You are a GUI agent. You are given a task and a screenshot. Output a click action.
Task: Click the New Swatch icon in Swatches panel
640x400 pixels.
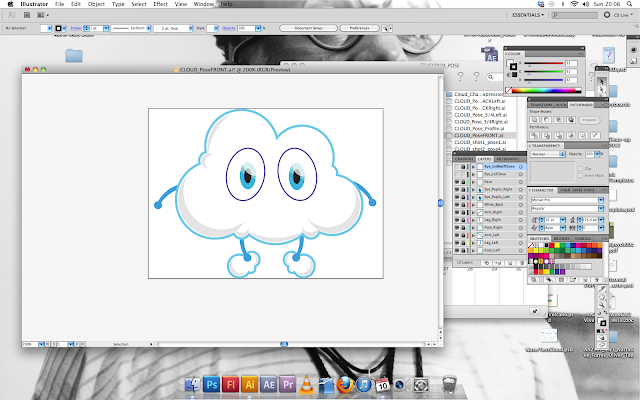pos(585,280)
